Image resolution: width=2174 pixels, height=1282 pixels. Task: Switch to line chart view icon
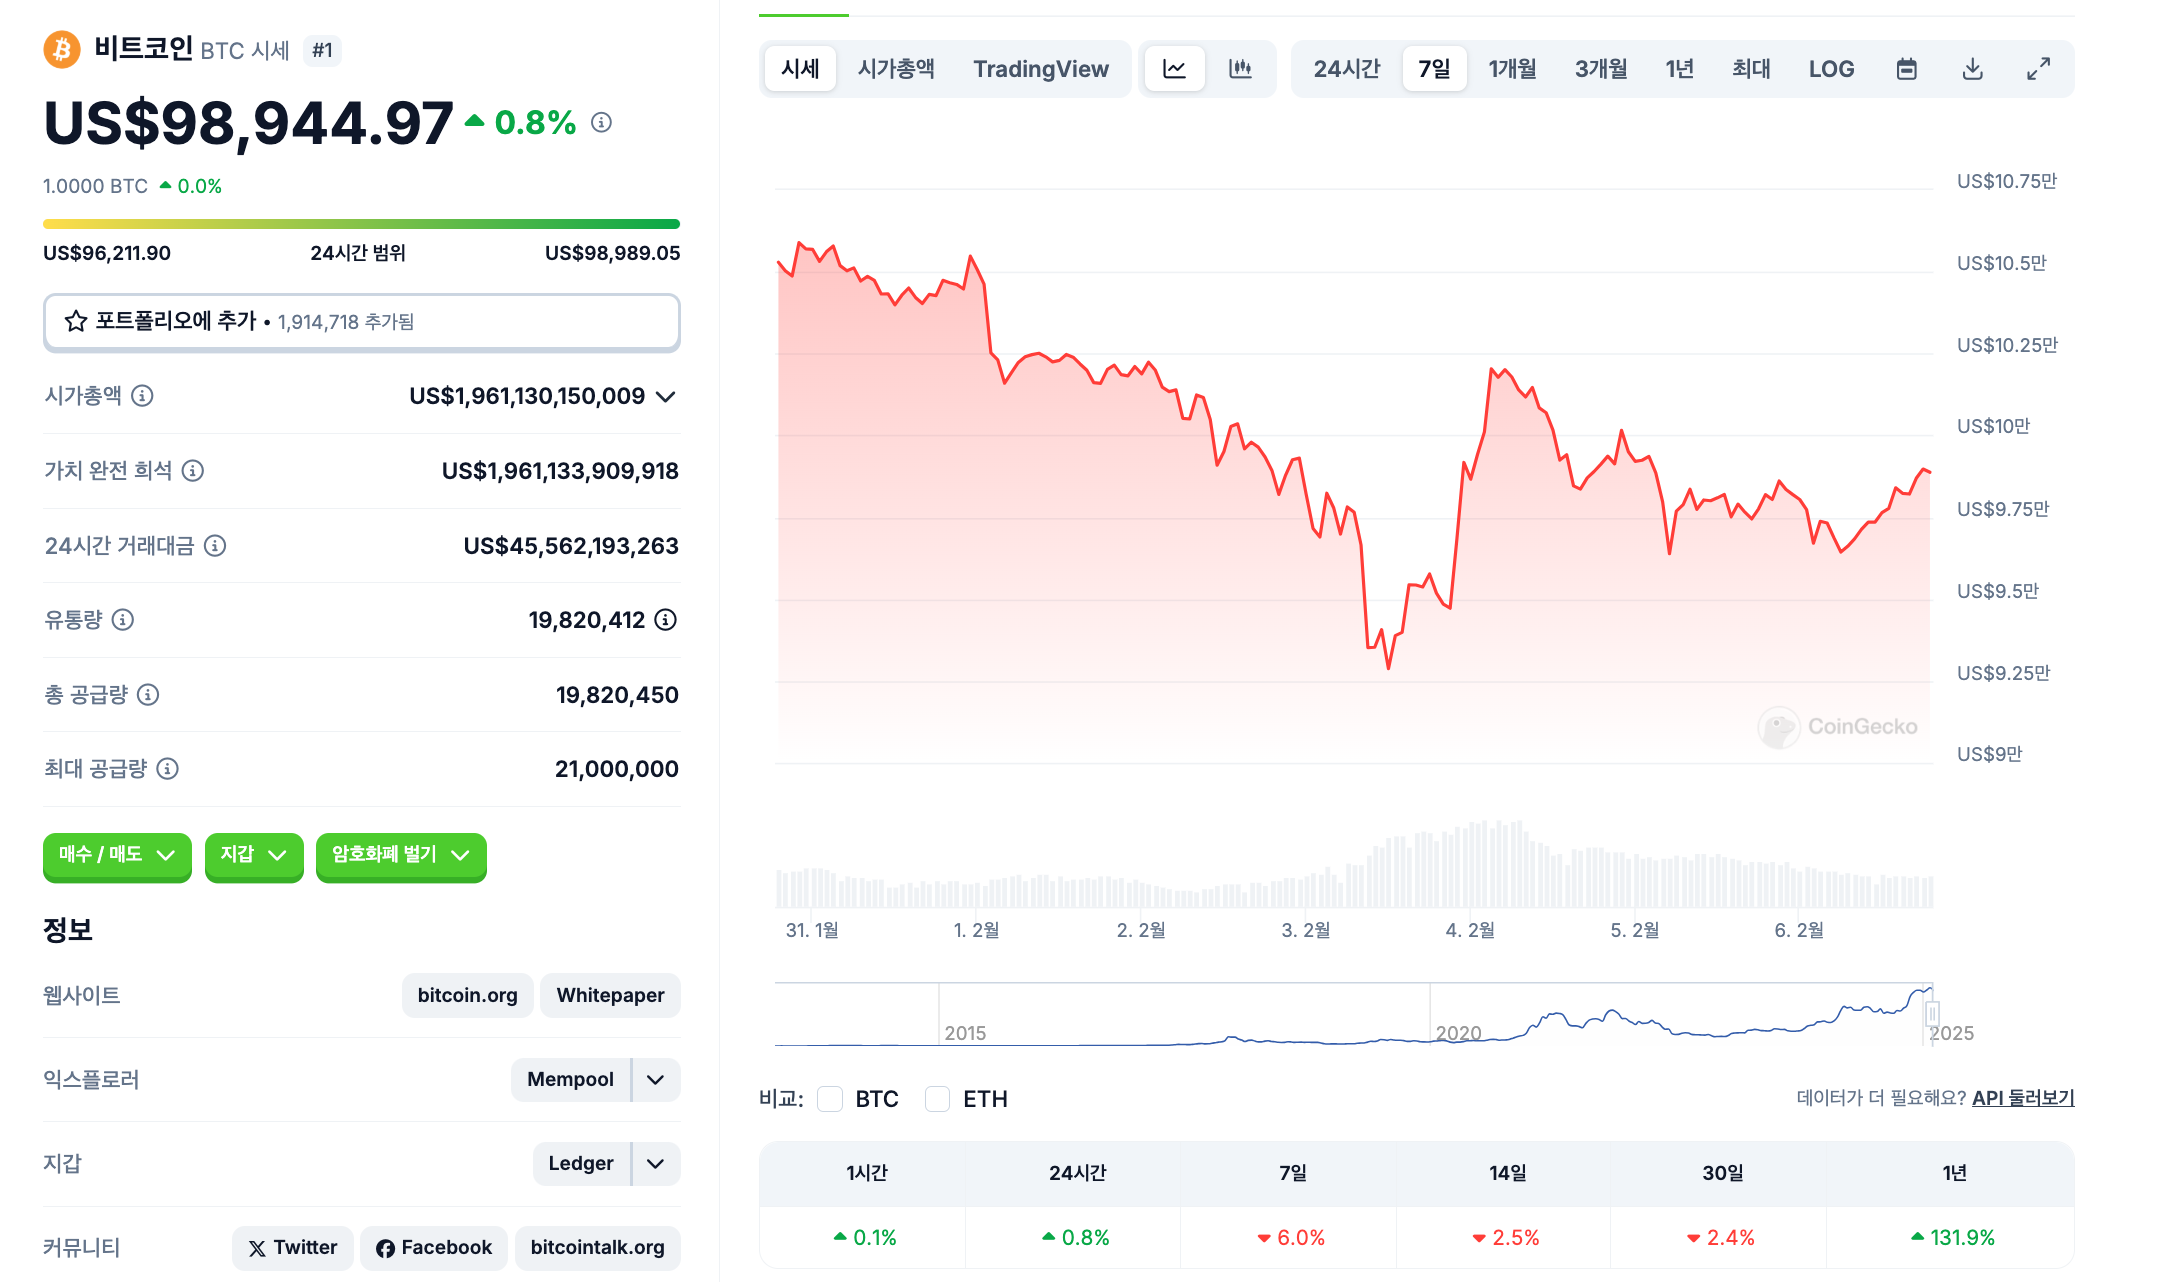click(x=1175, y=69)
